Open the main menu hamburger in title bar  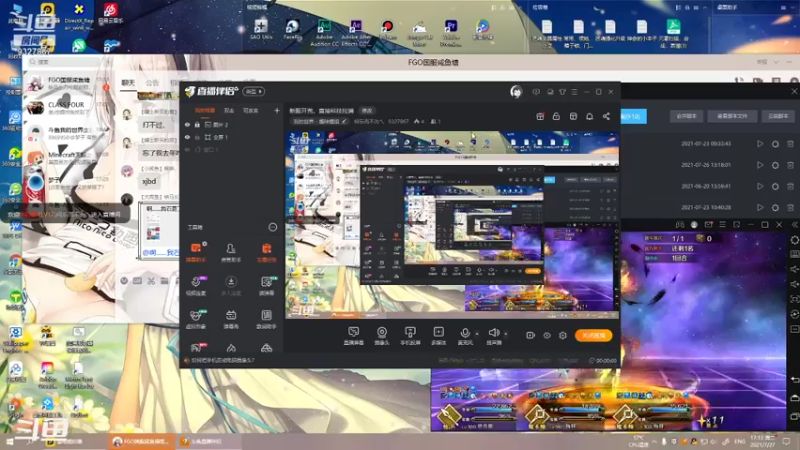click(x=574, y=92)
